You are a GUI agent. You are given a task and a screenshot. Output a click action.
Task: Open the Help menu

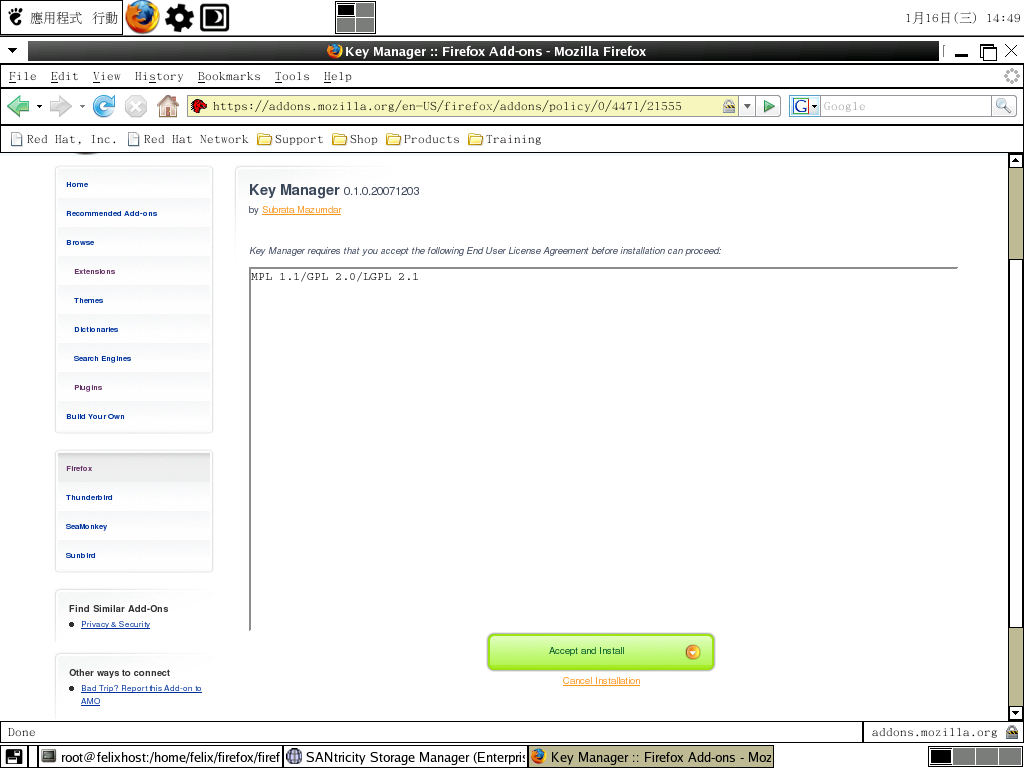click(x=338, y=76)
